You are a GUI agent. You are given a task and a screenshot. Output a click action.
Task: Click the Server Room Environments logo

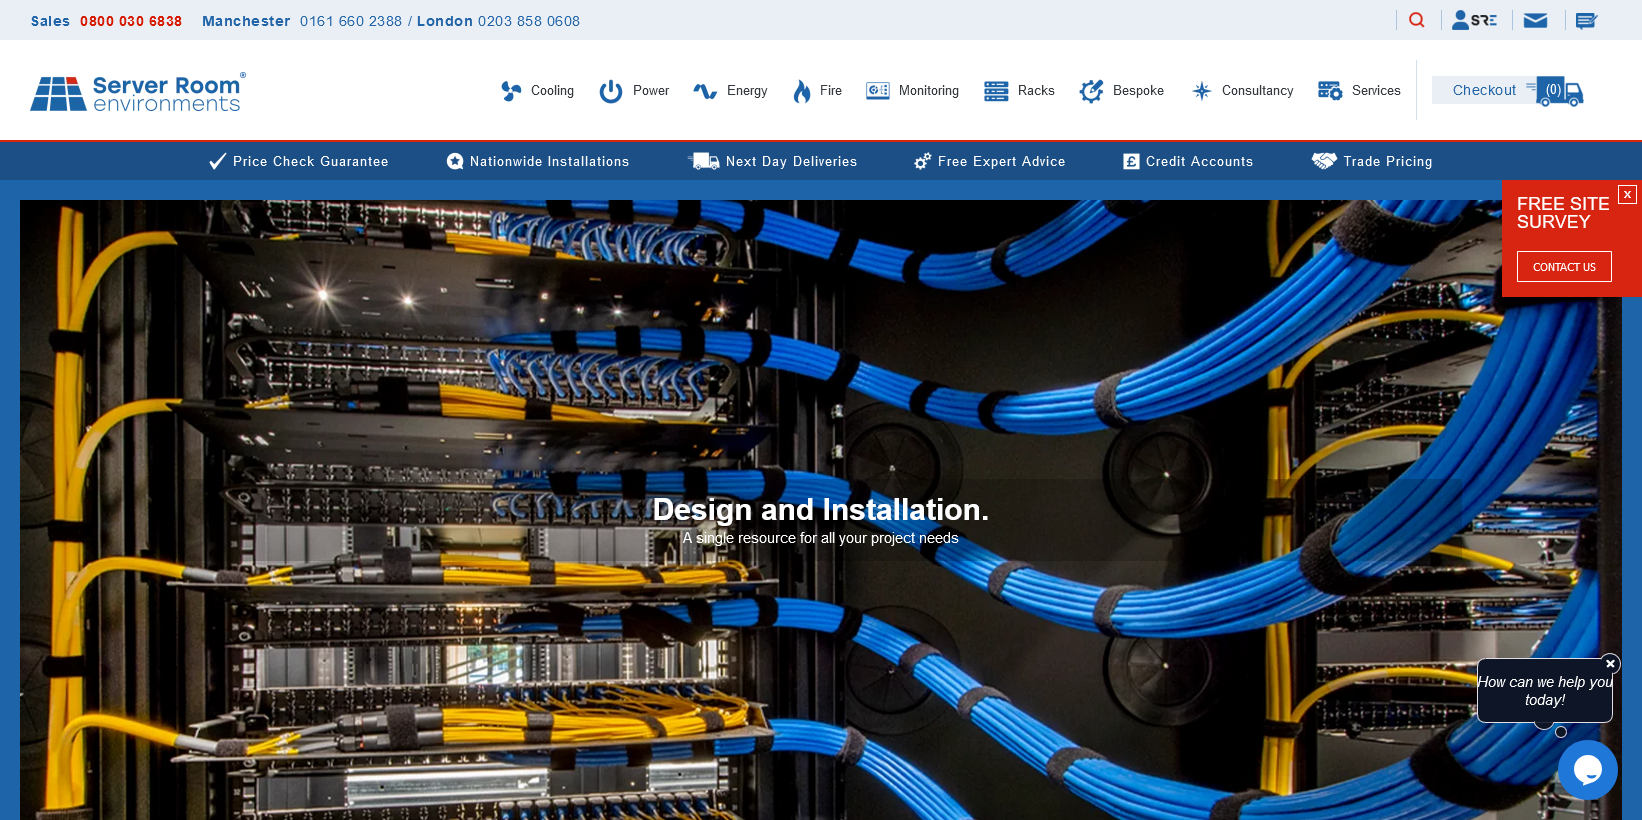138,93
